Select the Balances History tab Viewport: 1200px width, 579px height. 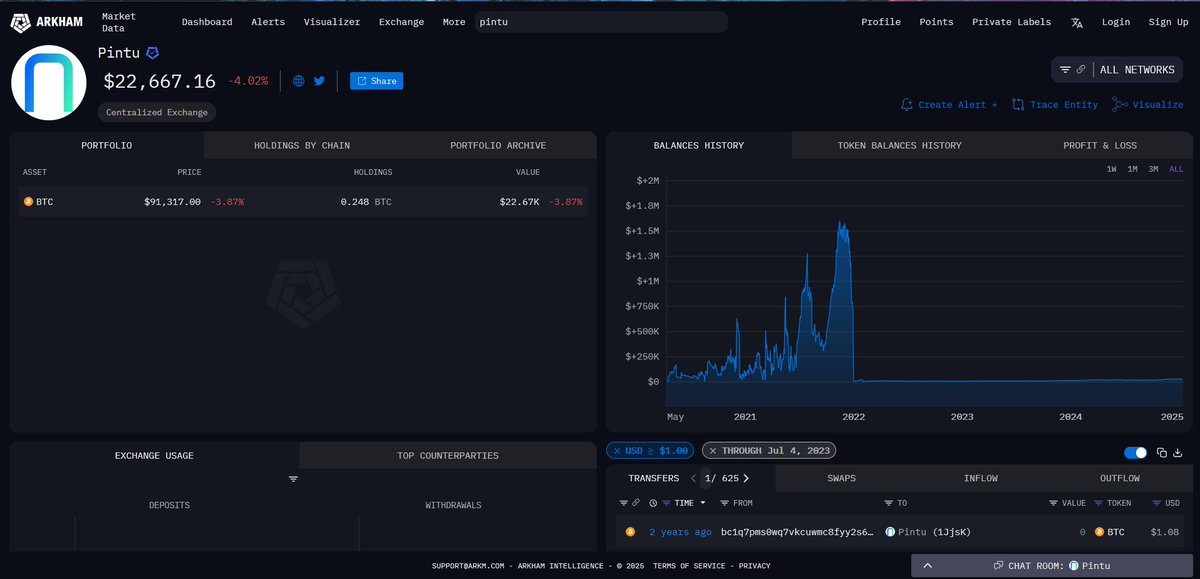click(x=699, y=145)
